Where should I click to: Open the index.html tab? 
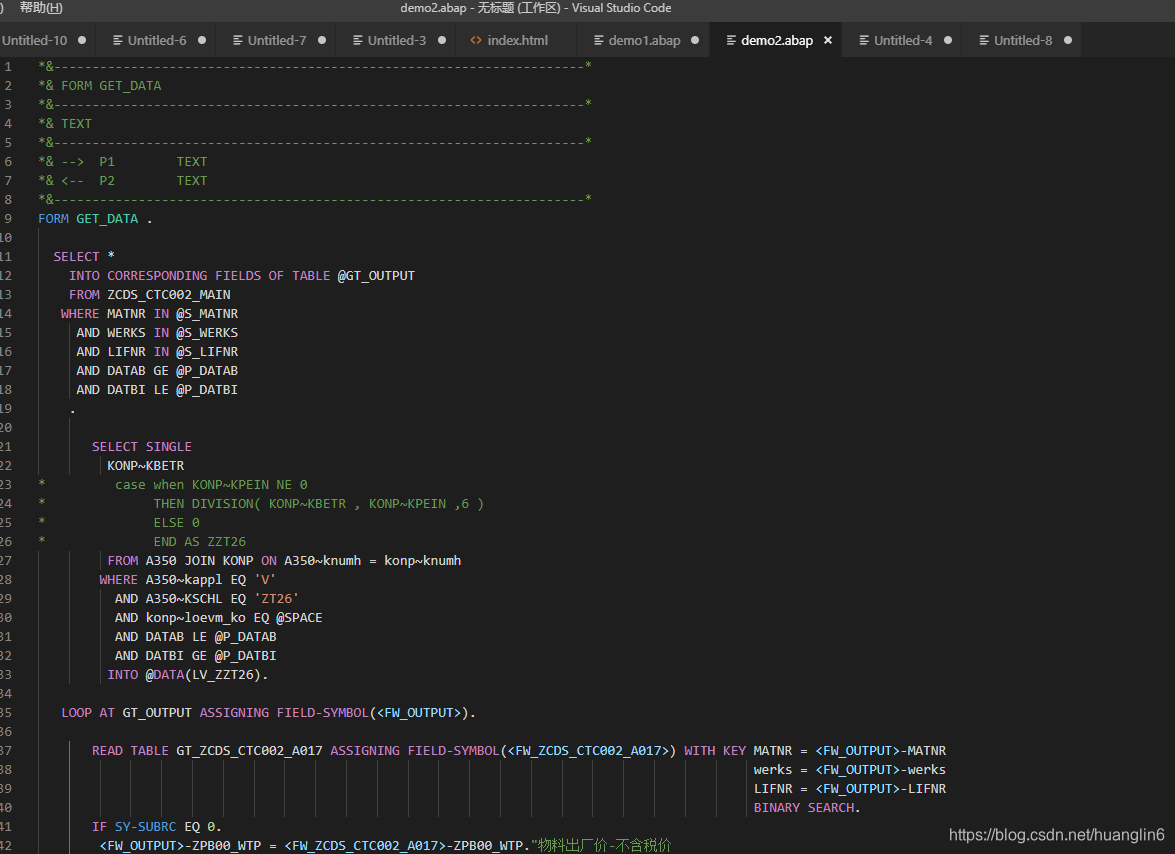pos(517,40)
